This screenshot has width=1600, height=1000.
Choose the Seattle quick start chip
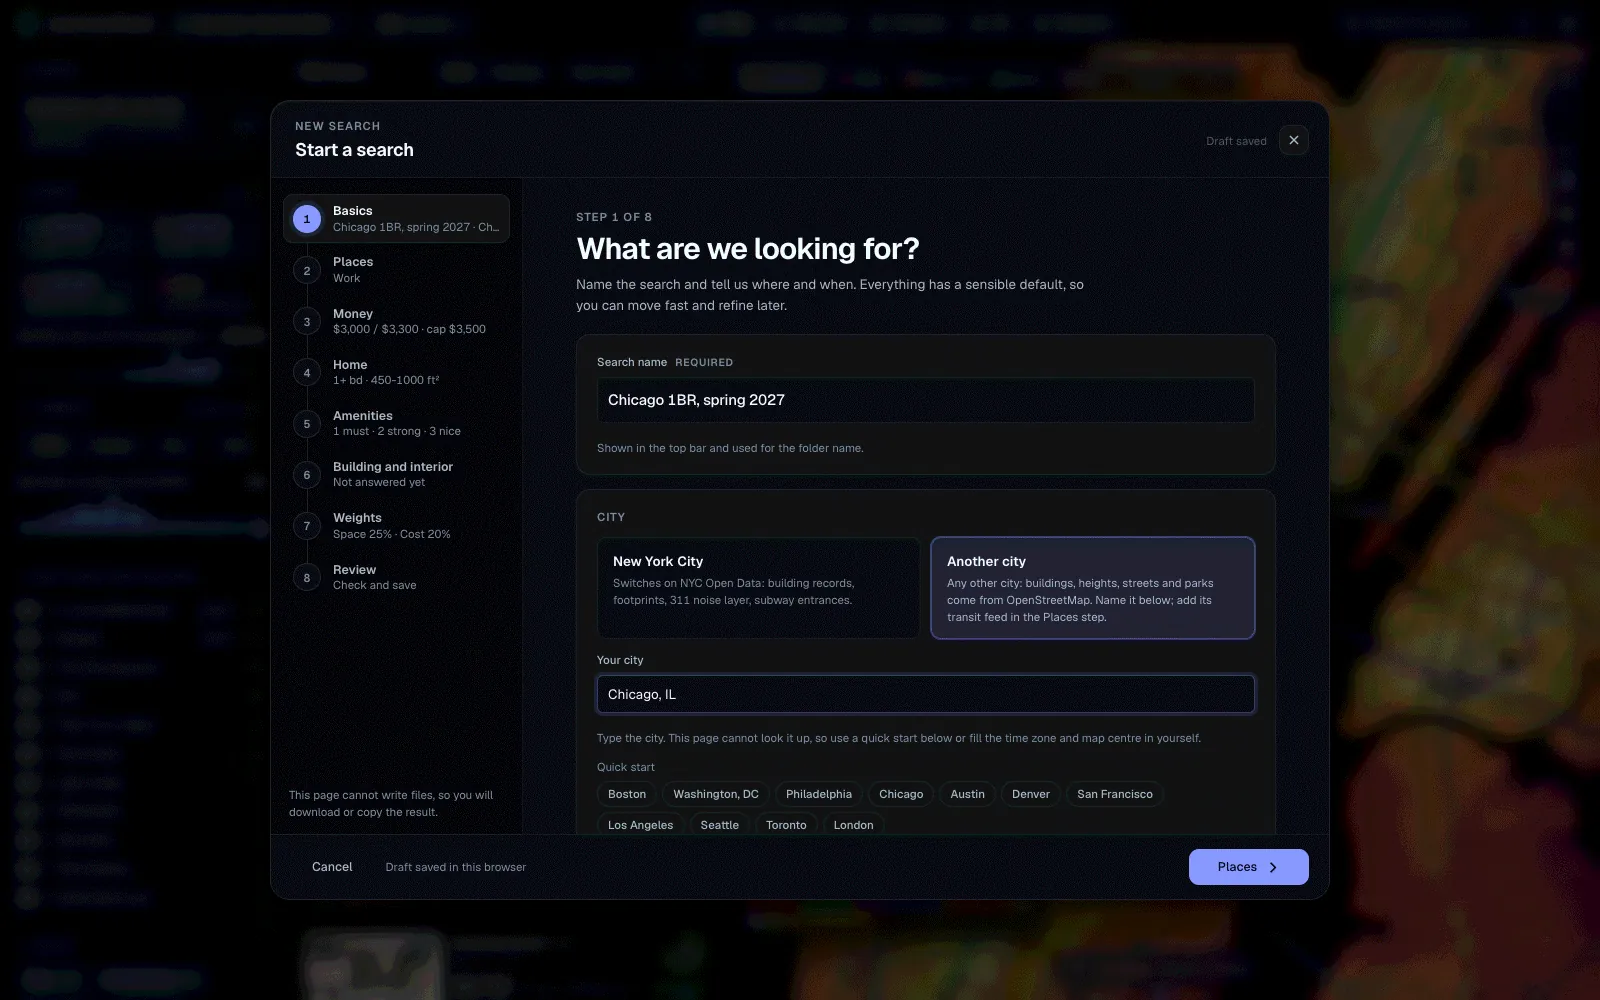[720, 824]
